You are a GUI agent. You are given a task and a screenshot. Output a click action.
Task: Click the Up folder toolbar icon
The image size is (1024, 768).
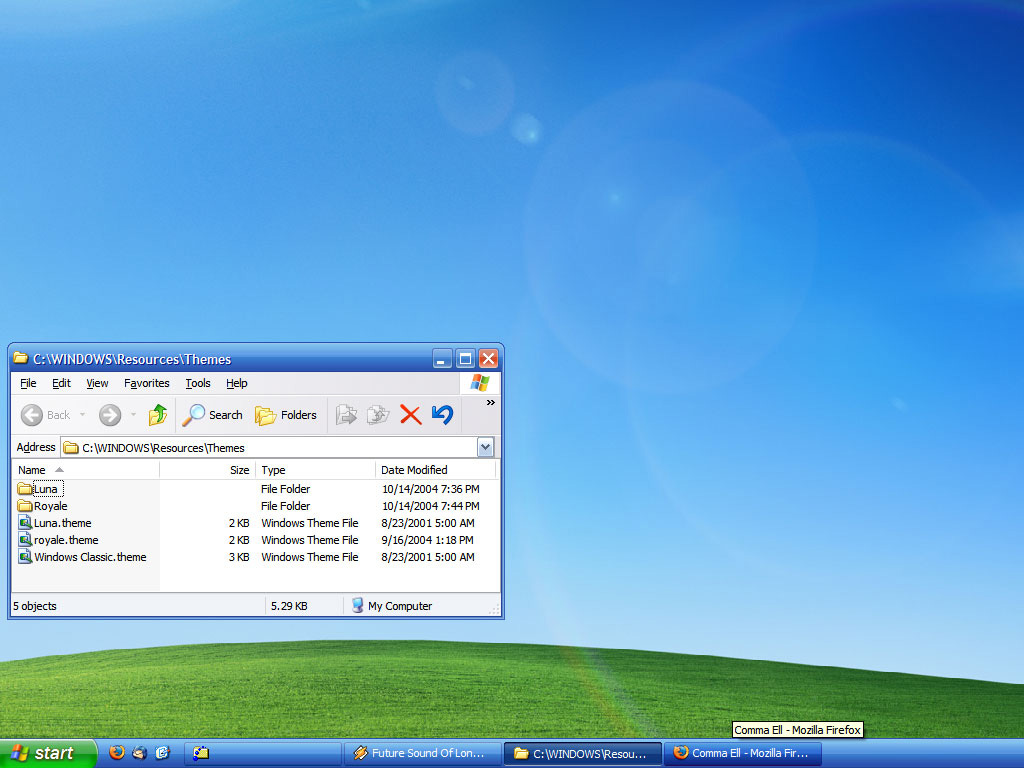157,415
